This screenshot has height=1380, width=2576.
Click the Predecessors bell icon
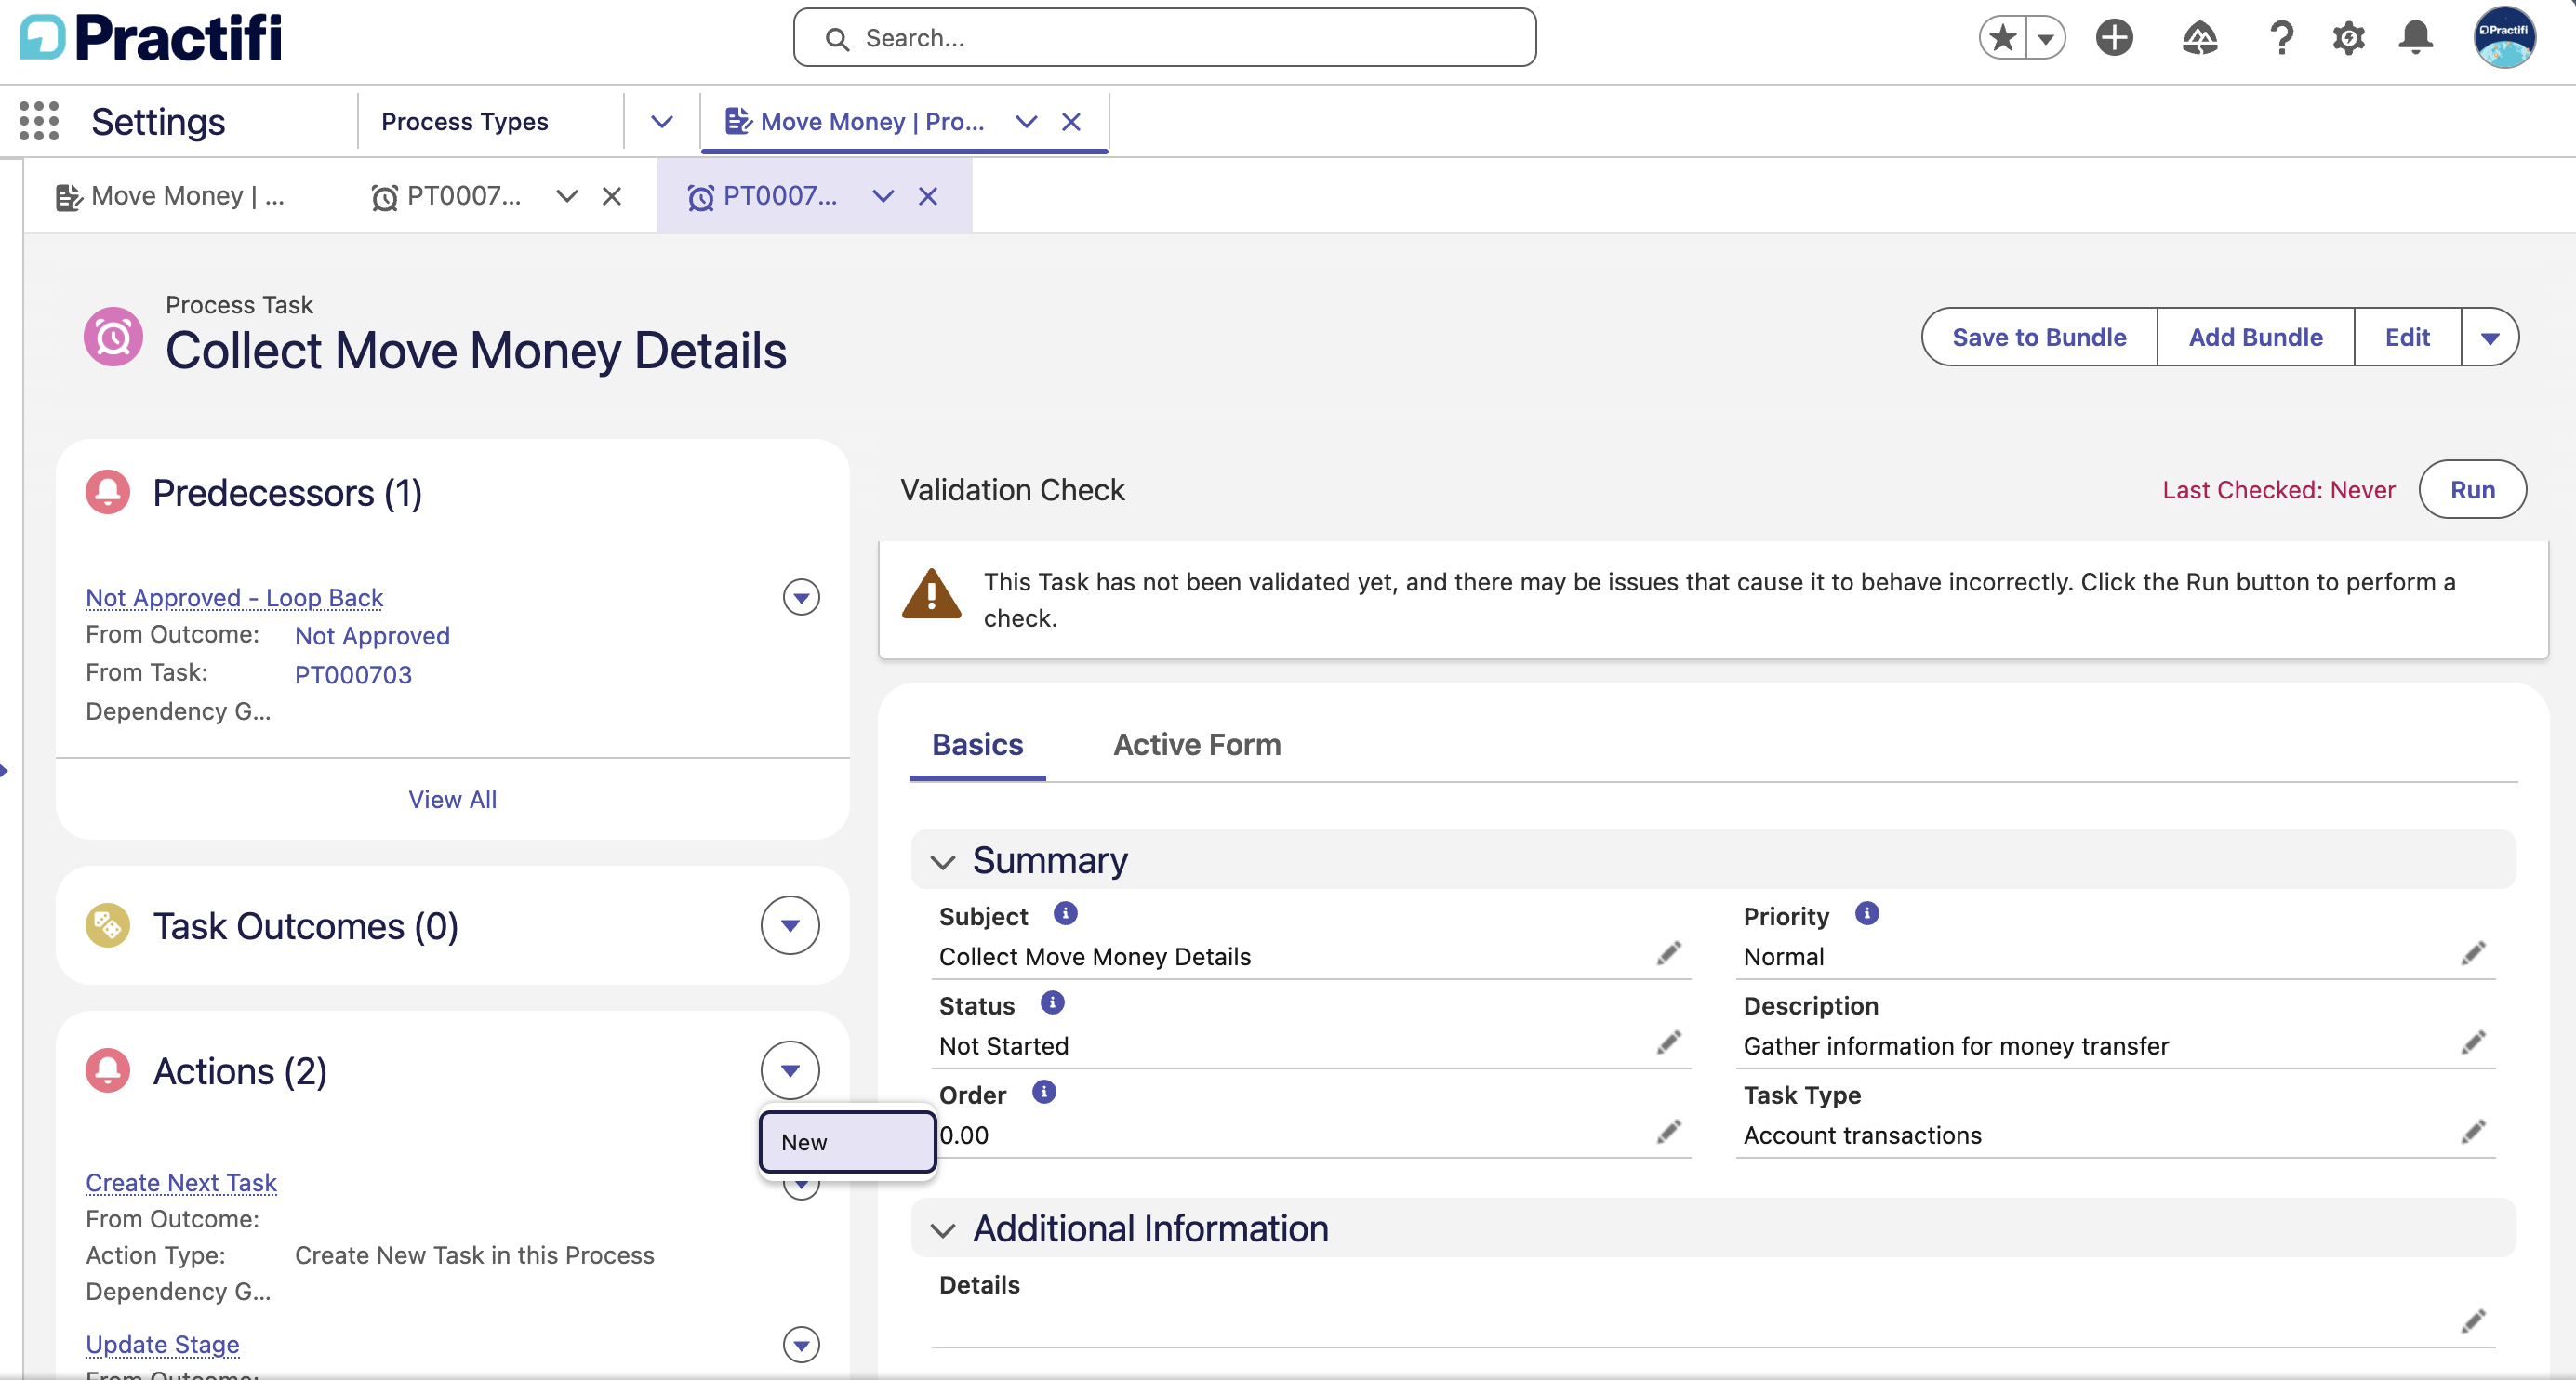(108, 492)
